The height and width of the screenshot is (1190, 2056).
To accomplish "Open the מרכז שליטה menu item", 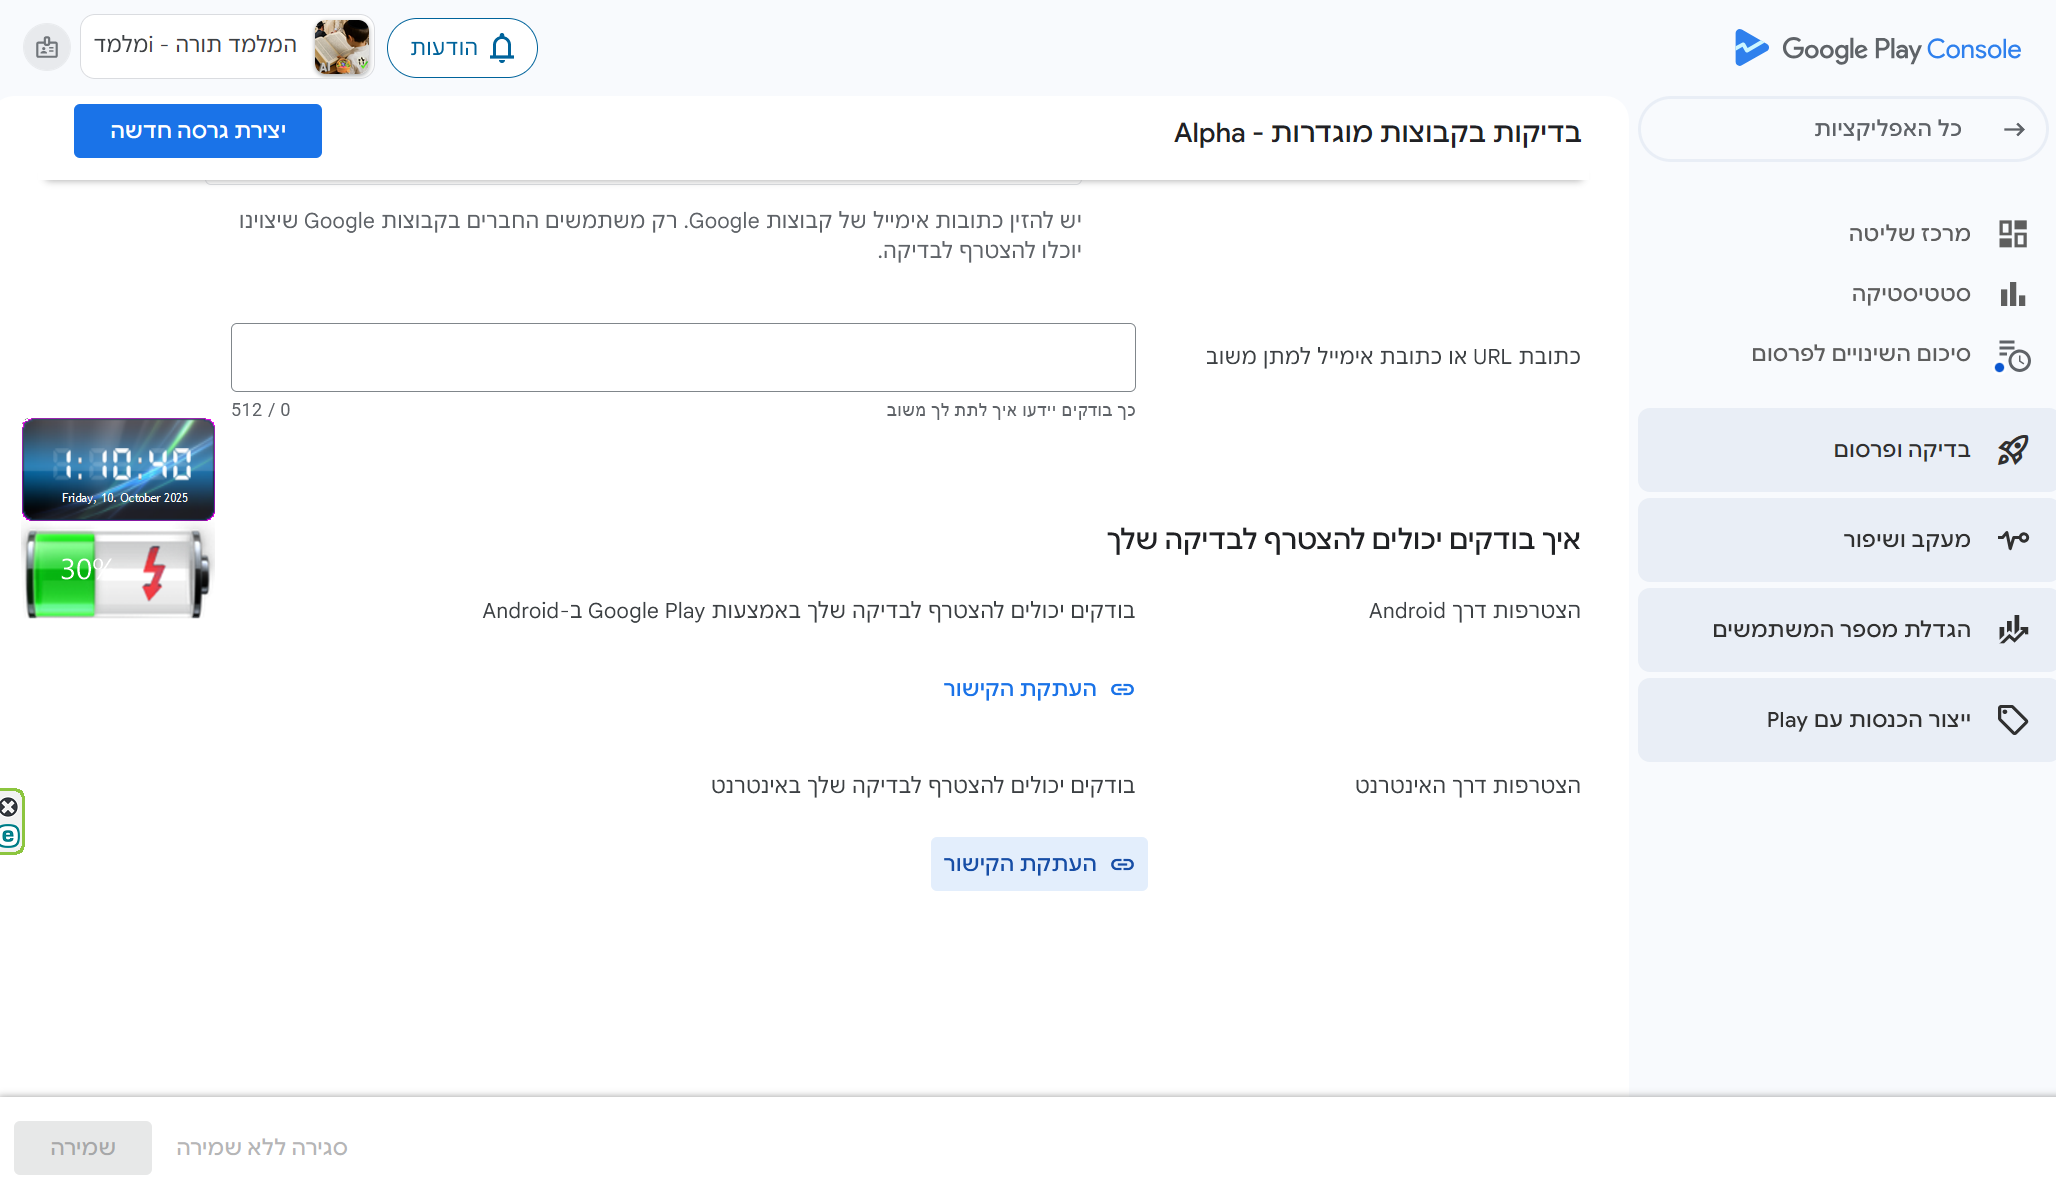I will coord(1908,234).
